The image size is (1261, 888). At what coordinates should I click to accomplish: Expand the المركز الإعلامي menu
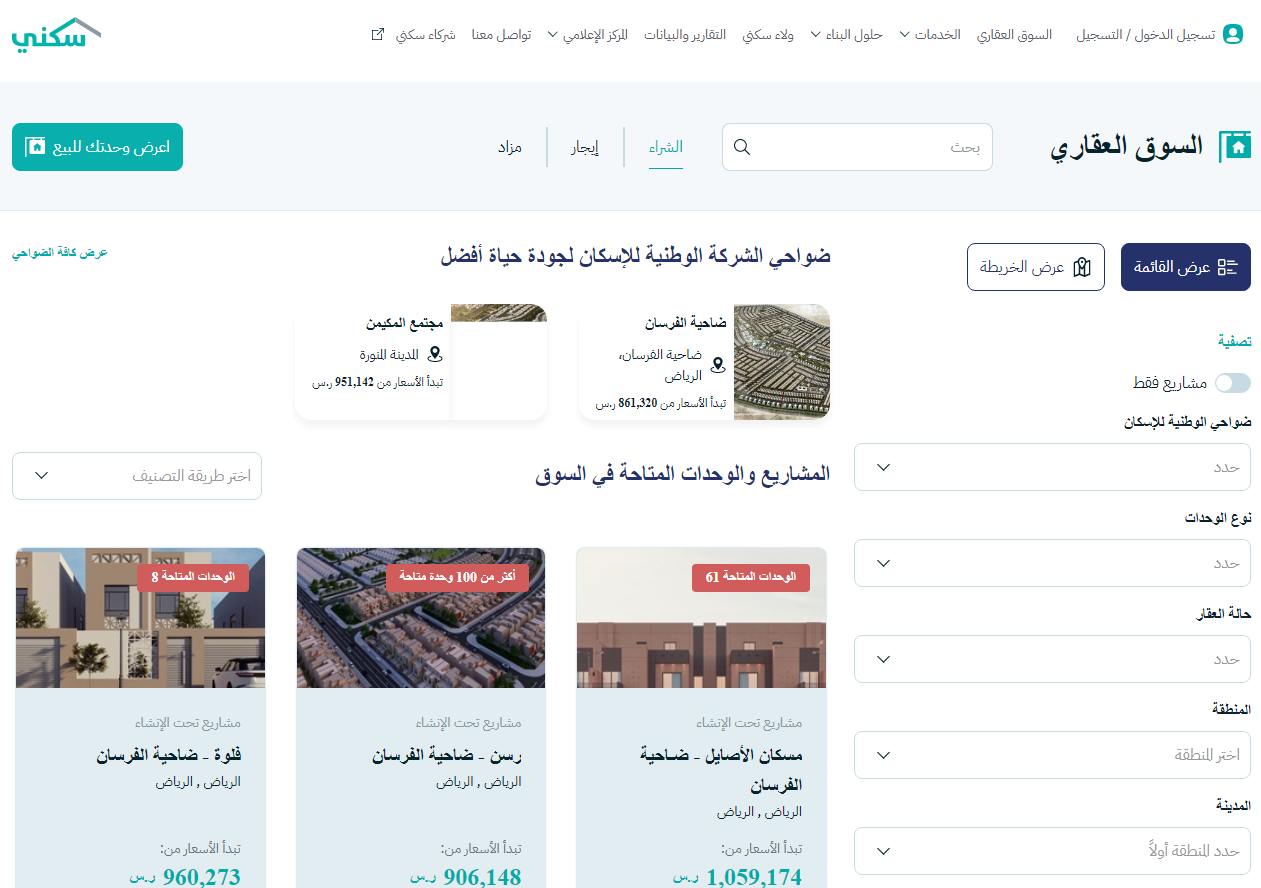[x=588, y=35]
